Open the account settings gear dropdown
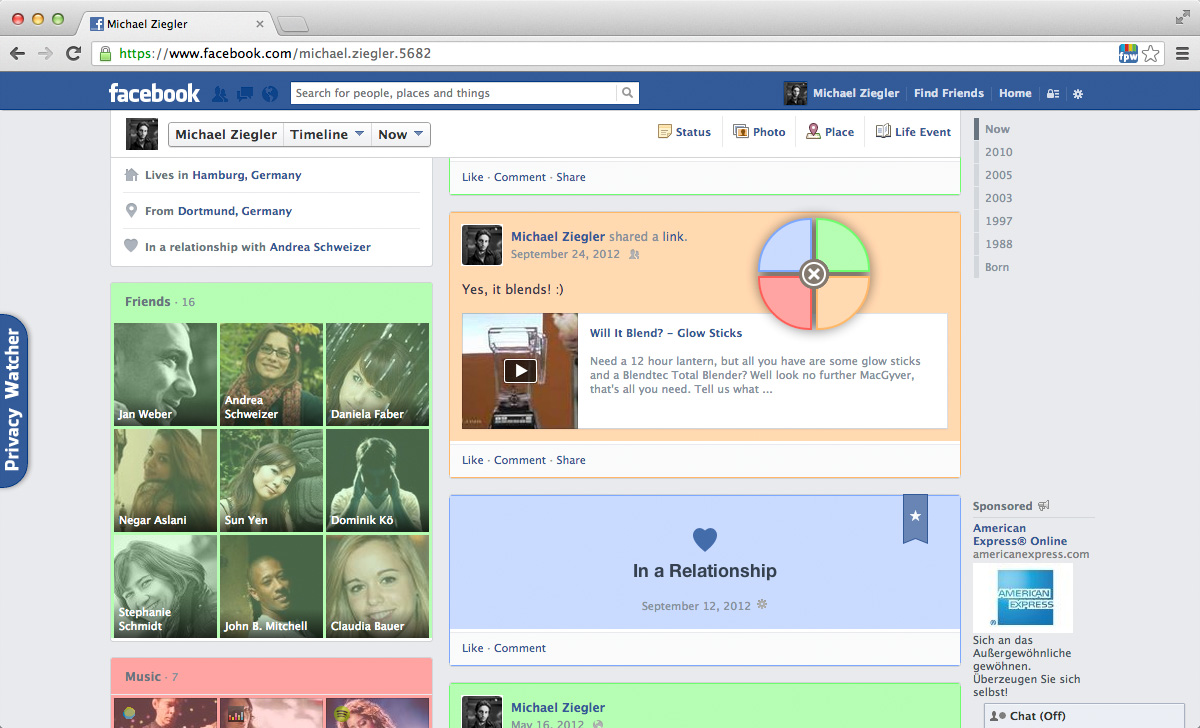1200x728 pixels. (1078, 94)
